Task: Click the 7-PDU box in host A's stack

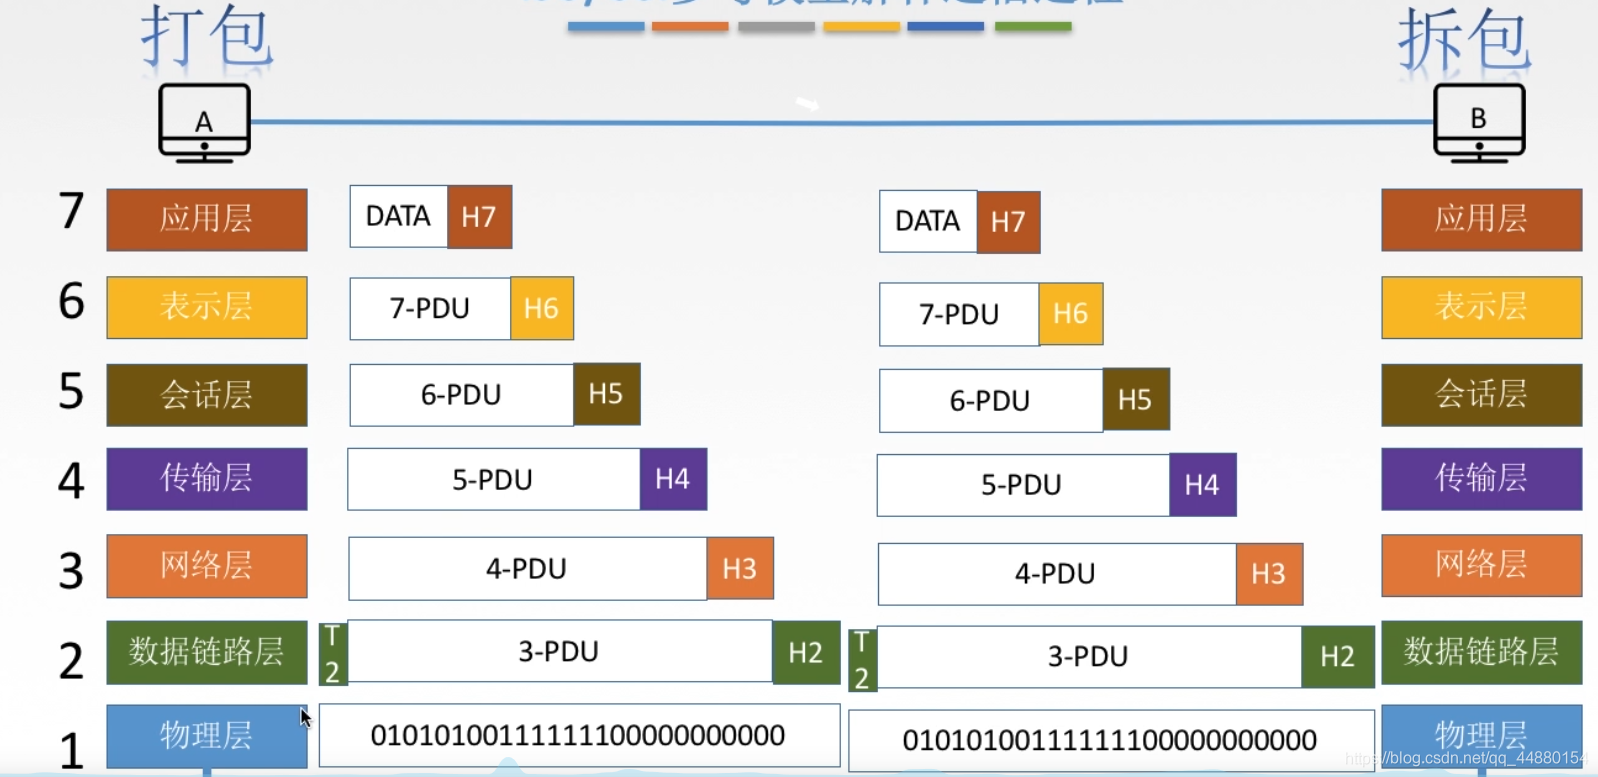Action: [430, 308]
